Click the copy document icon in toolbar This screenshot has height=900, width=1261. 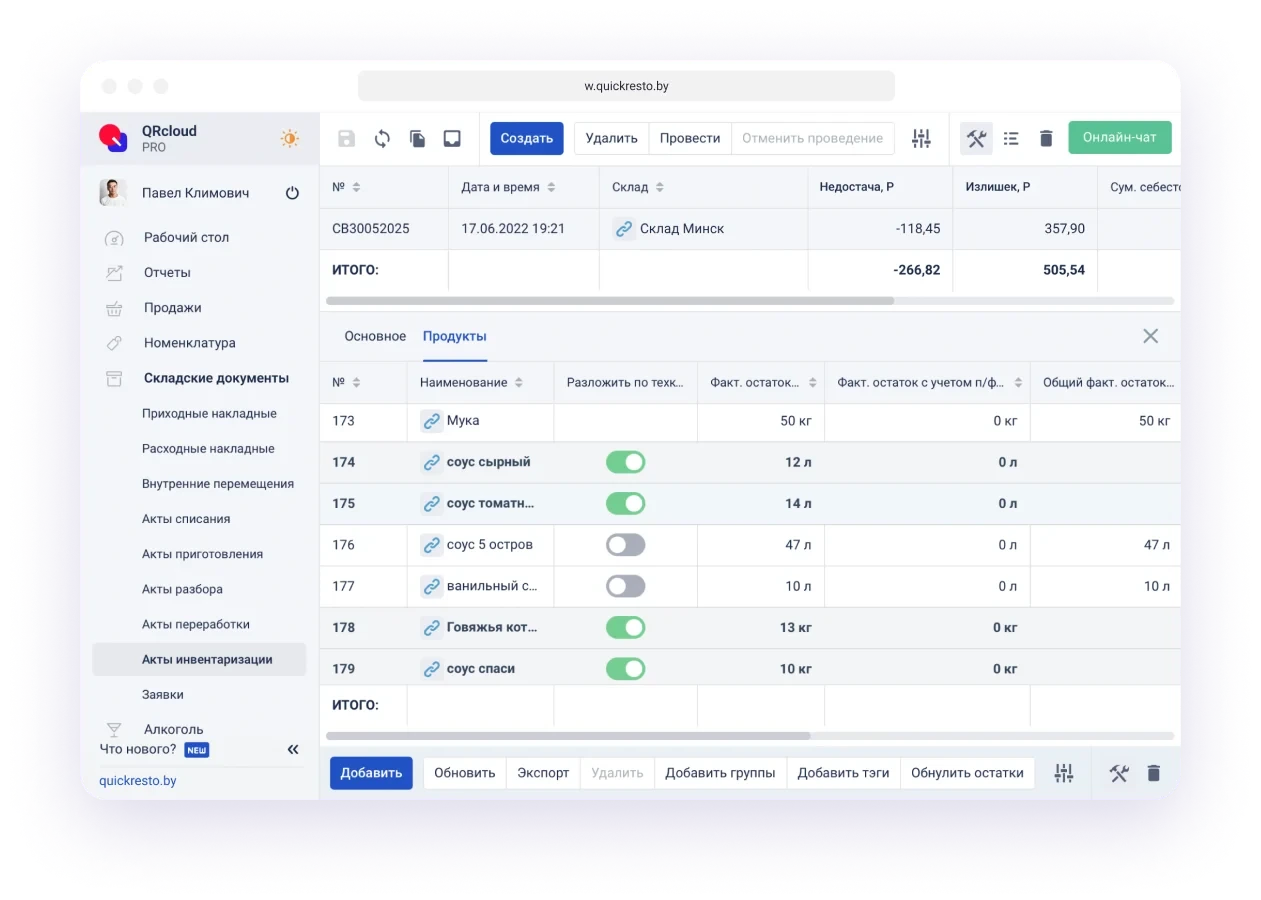[417, 139]
